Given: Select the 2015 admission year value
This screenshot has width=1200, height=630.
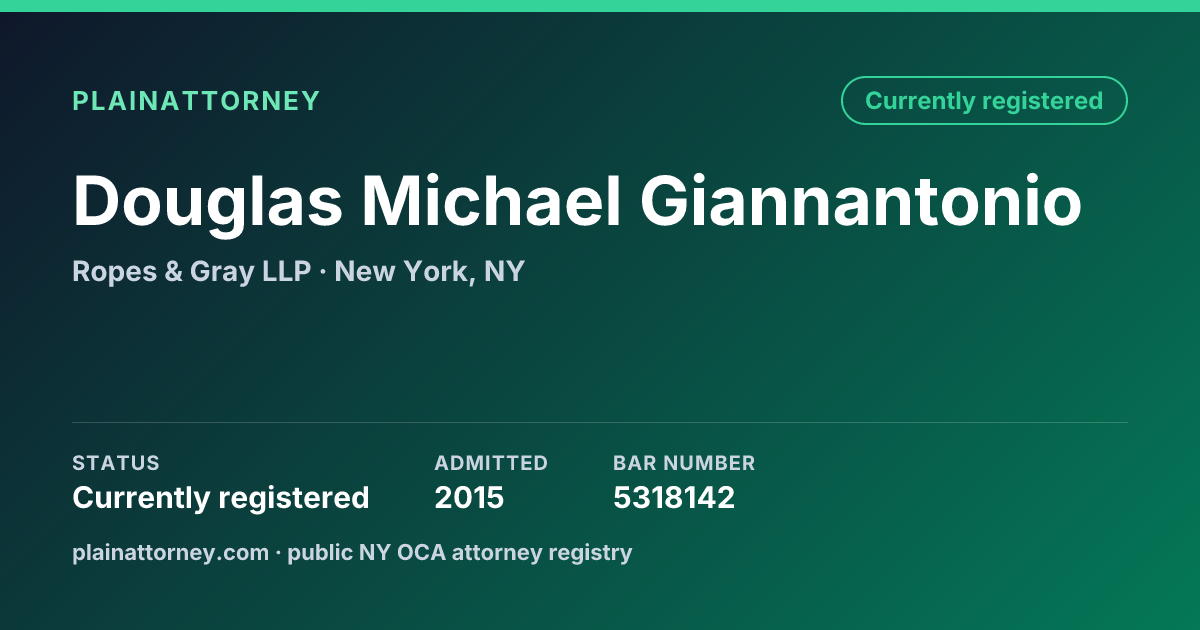Looking at the screenshot, I should click(x=469, y=497).
